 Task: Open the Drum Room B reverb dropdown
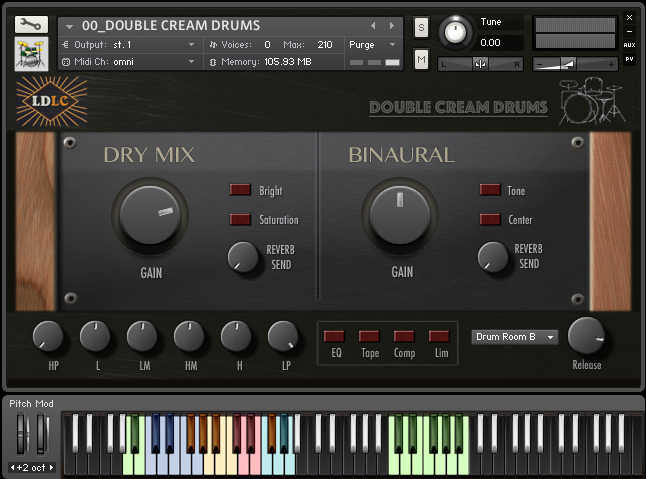[x=515, y=337]
